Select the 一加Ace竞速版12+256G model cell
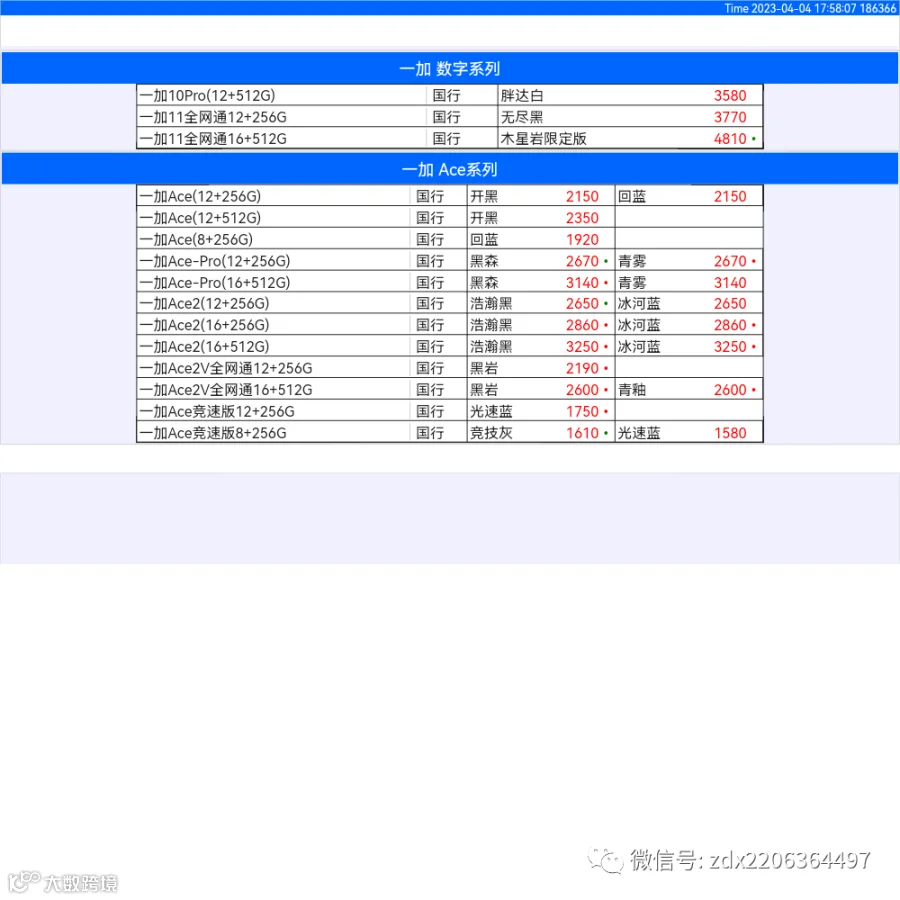Screen dimensions: 900x900 pyautogui.click(x=273, y=412)
